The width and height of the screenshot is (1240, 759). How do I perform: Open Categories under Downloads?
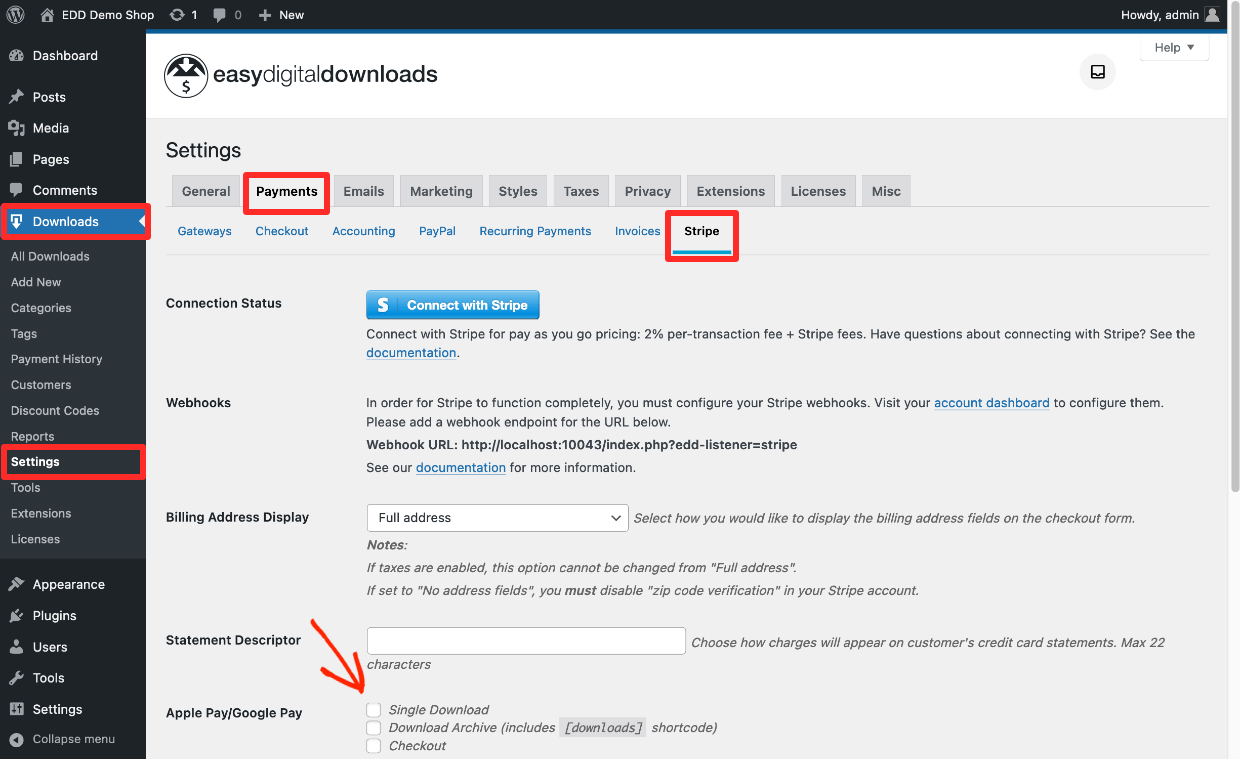(41, 308)
